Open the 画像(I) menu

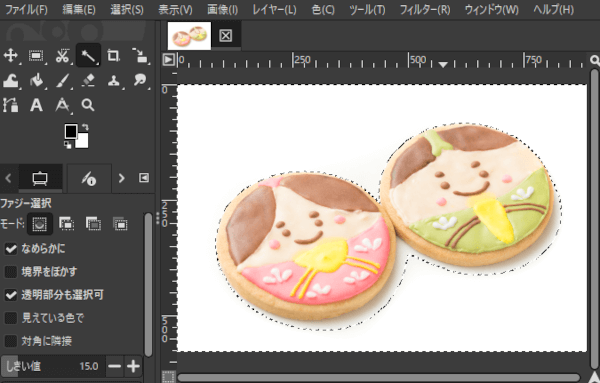222,10
